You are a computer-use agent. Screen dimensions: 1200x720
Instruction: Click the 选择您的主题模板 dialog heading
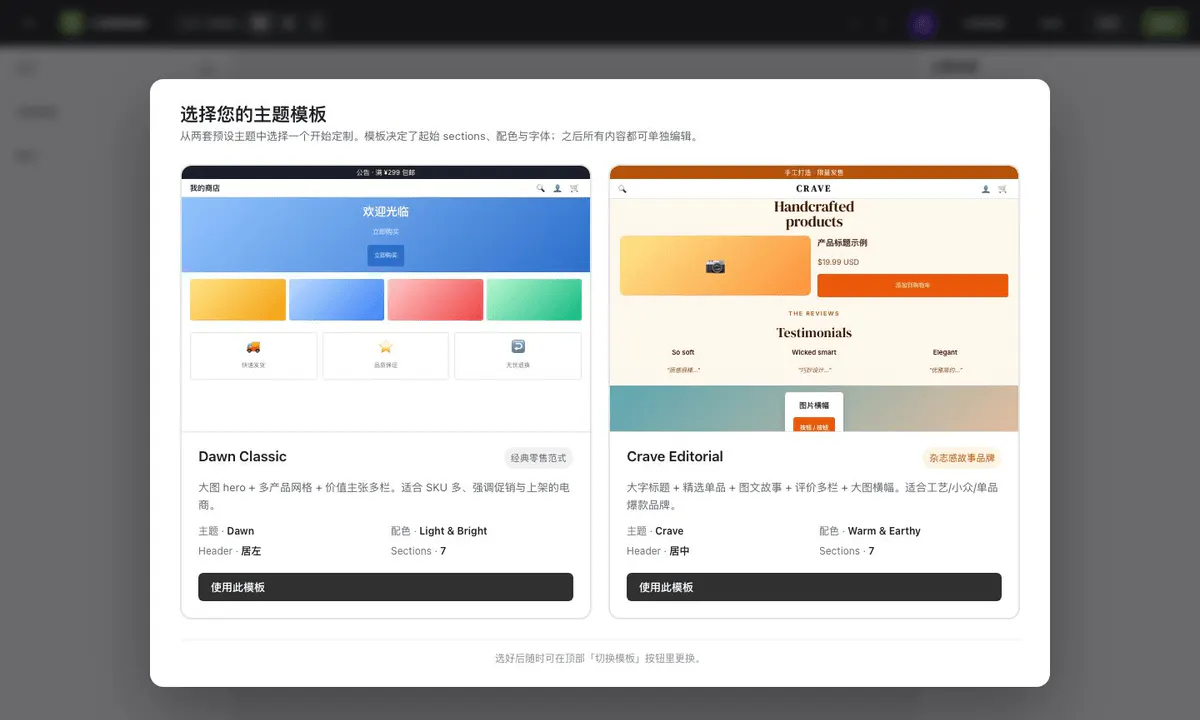(253, 114)
